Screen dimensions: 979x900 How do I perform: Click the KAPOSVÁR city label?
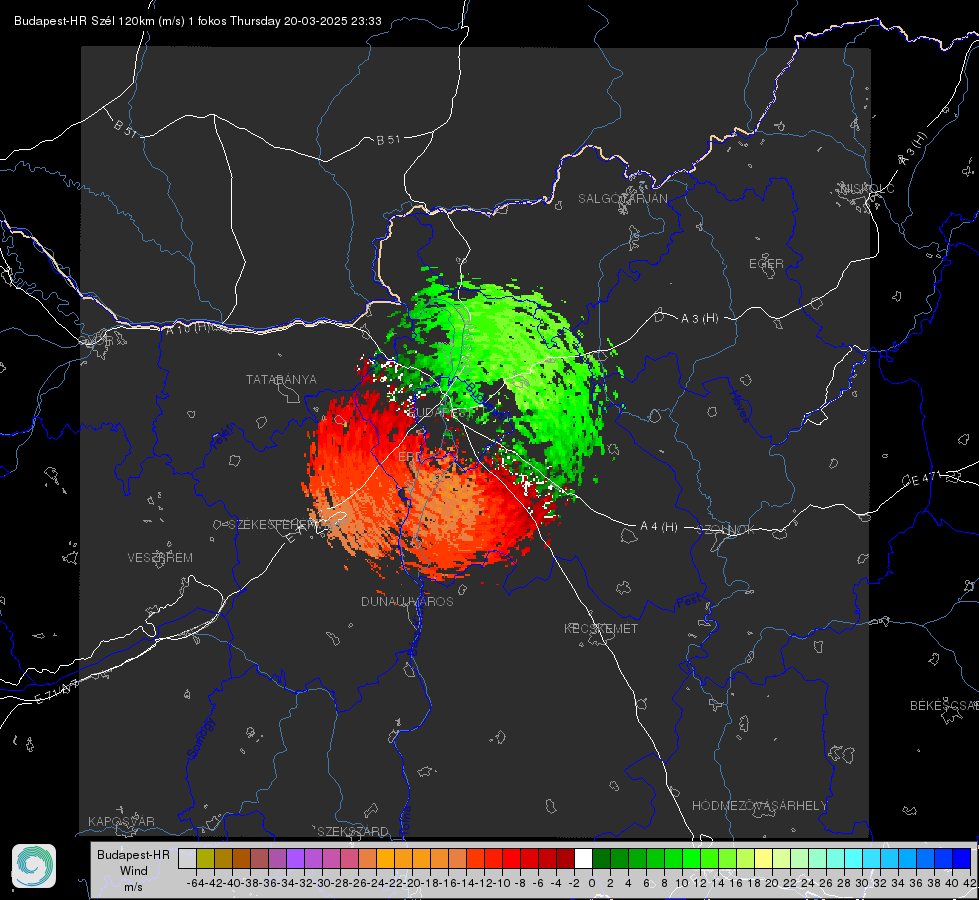(x=121, y=821)
